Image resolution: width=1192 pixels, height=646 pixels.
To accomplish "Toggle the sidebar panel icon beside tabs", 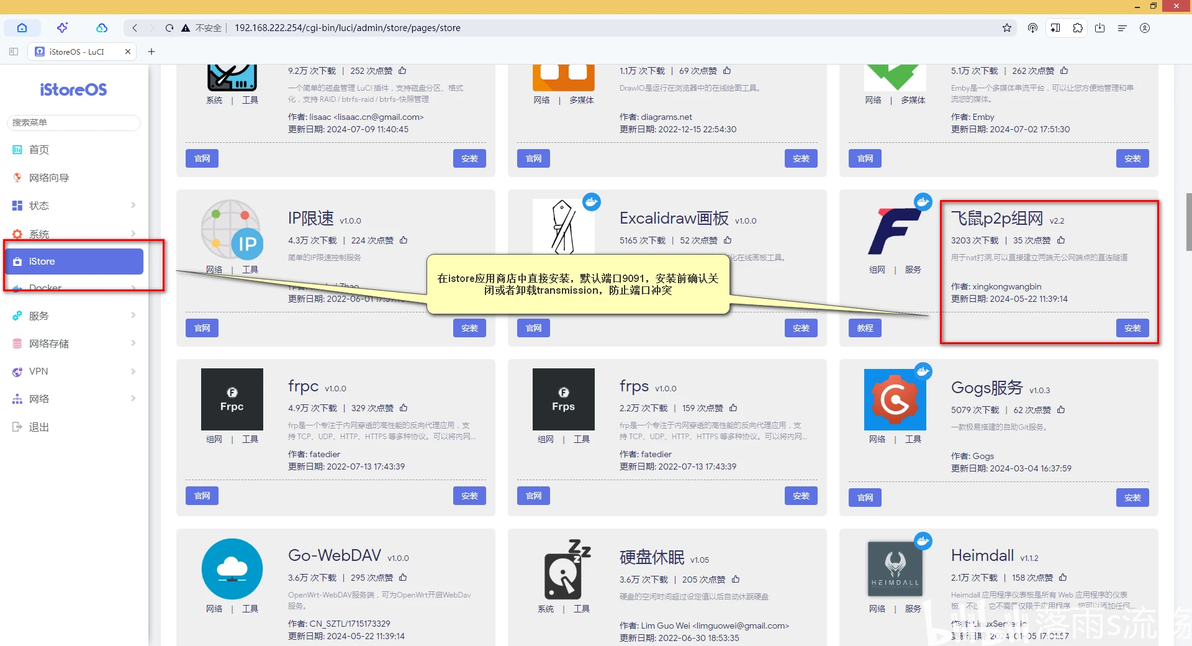I will 14,52.
